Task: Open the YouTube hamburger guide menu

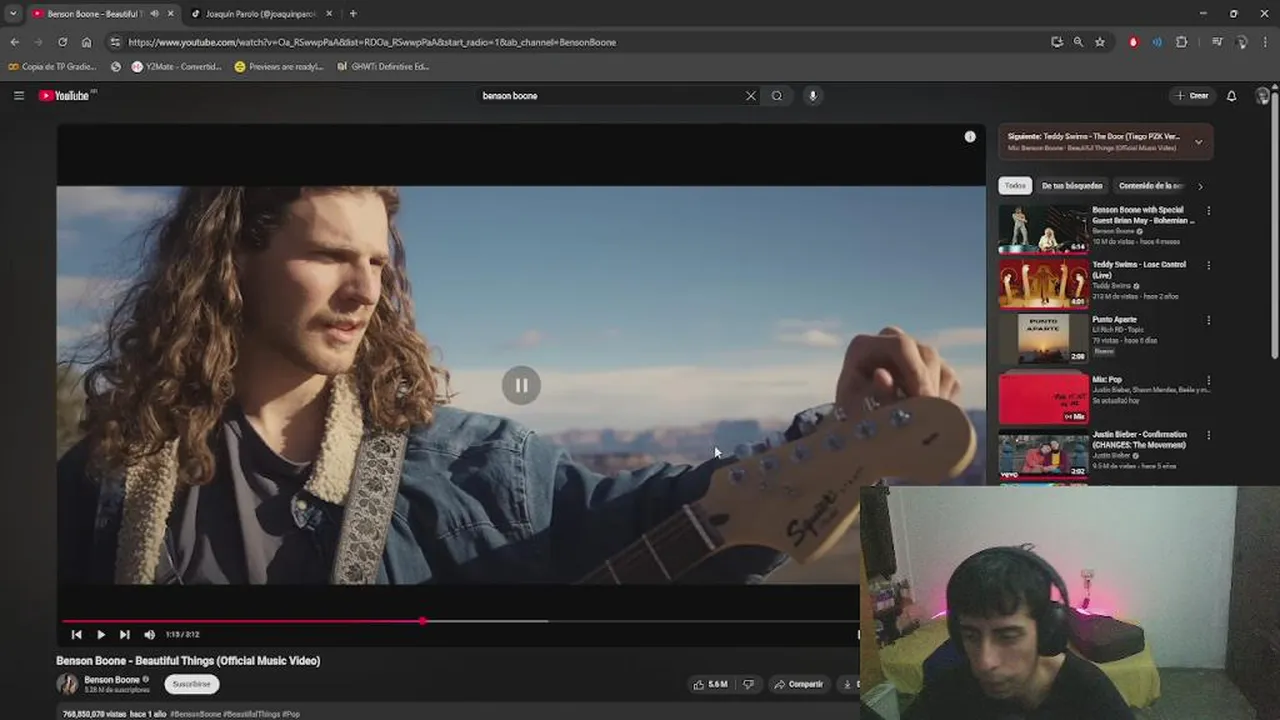Action: click(18, 95)
